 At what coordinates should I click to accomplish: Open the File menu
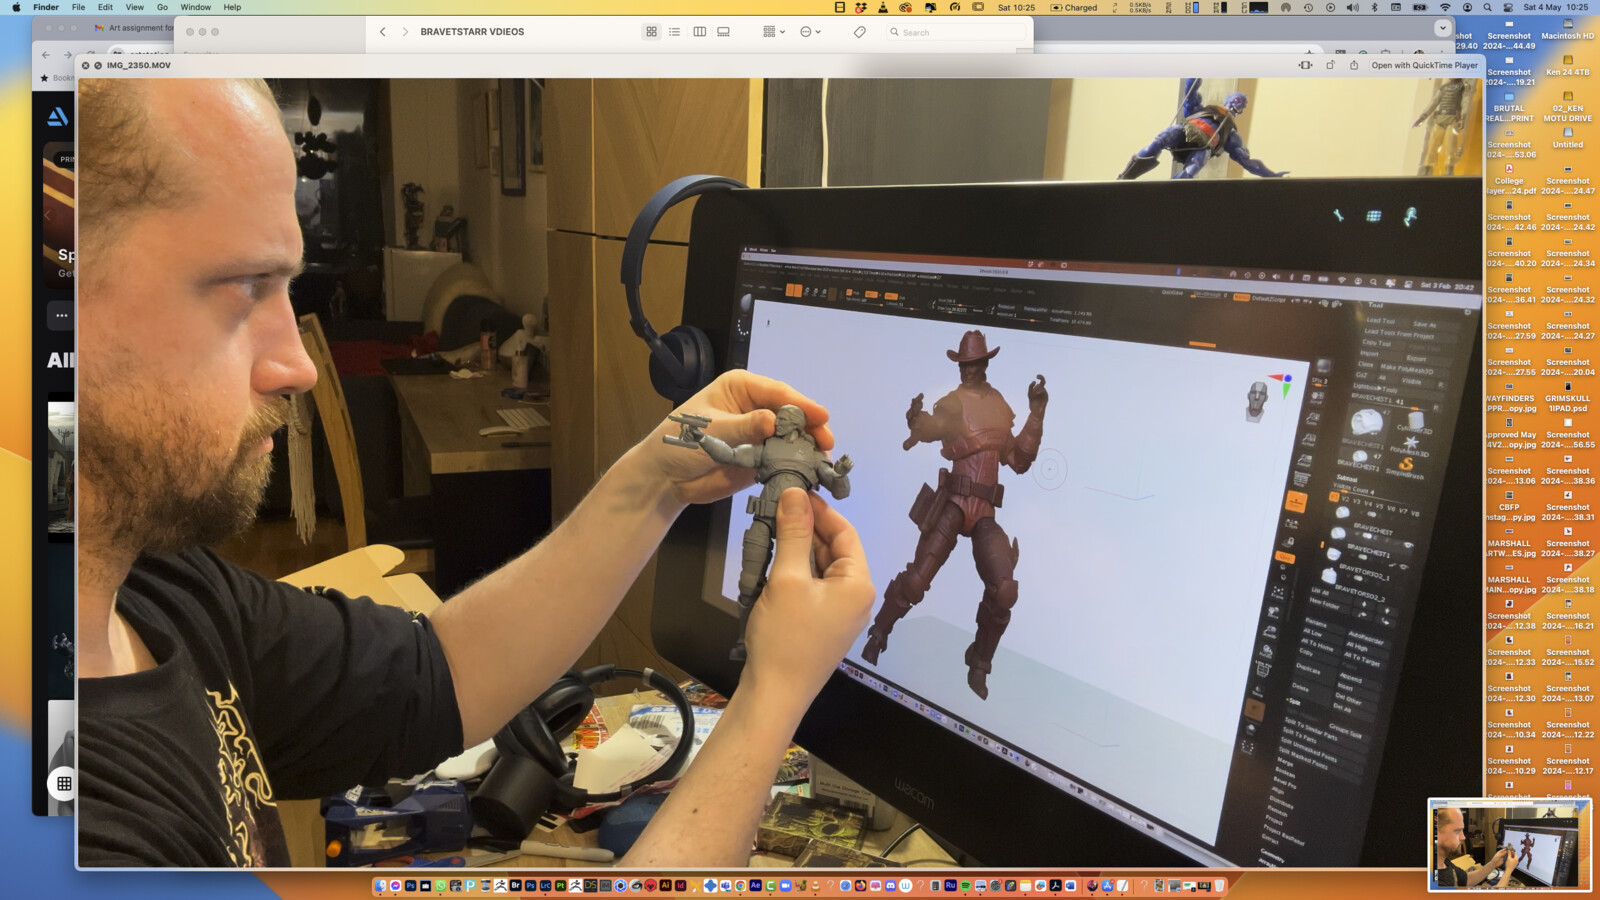click(x=78, y=7)
